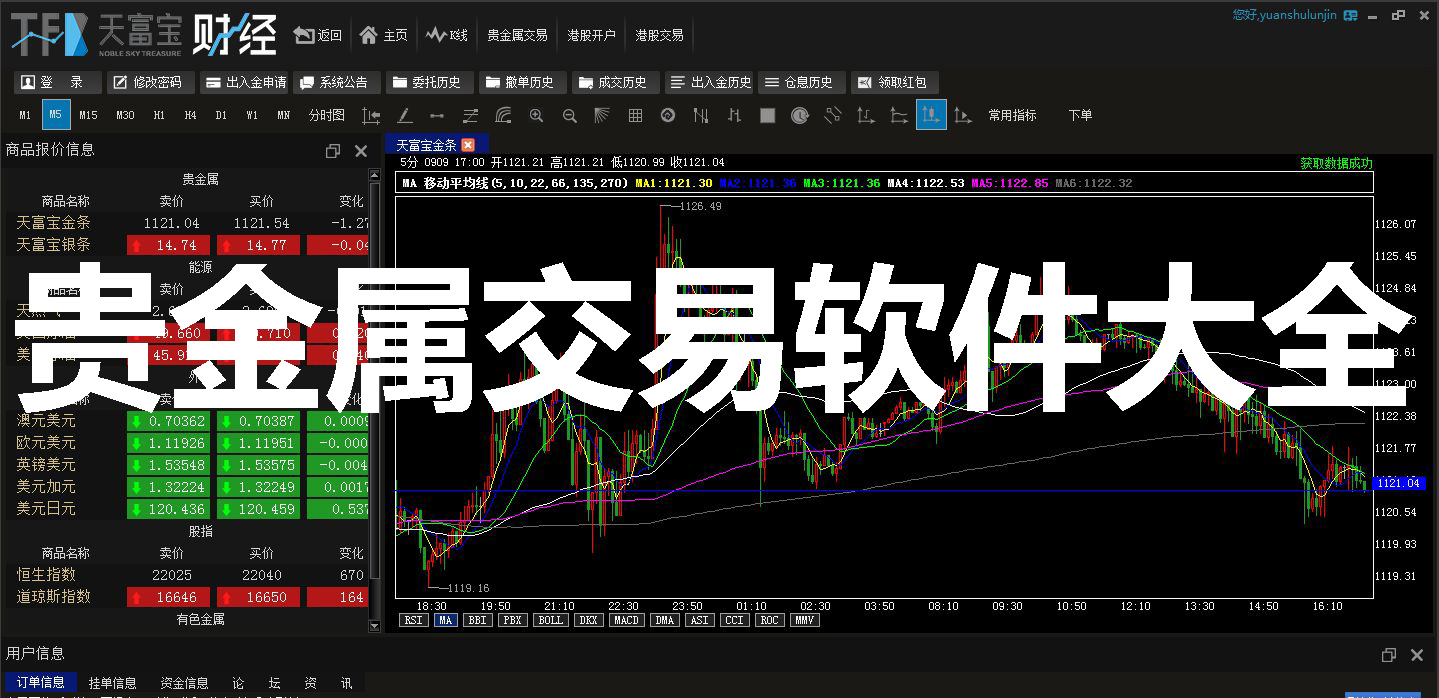
Task: Switch to the M15 timeframe tab
Action: (88, 115)
